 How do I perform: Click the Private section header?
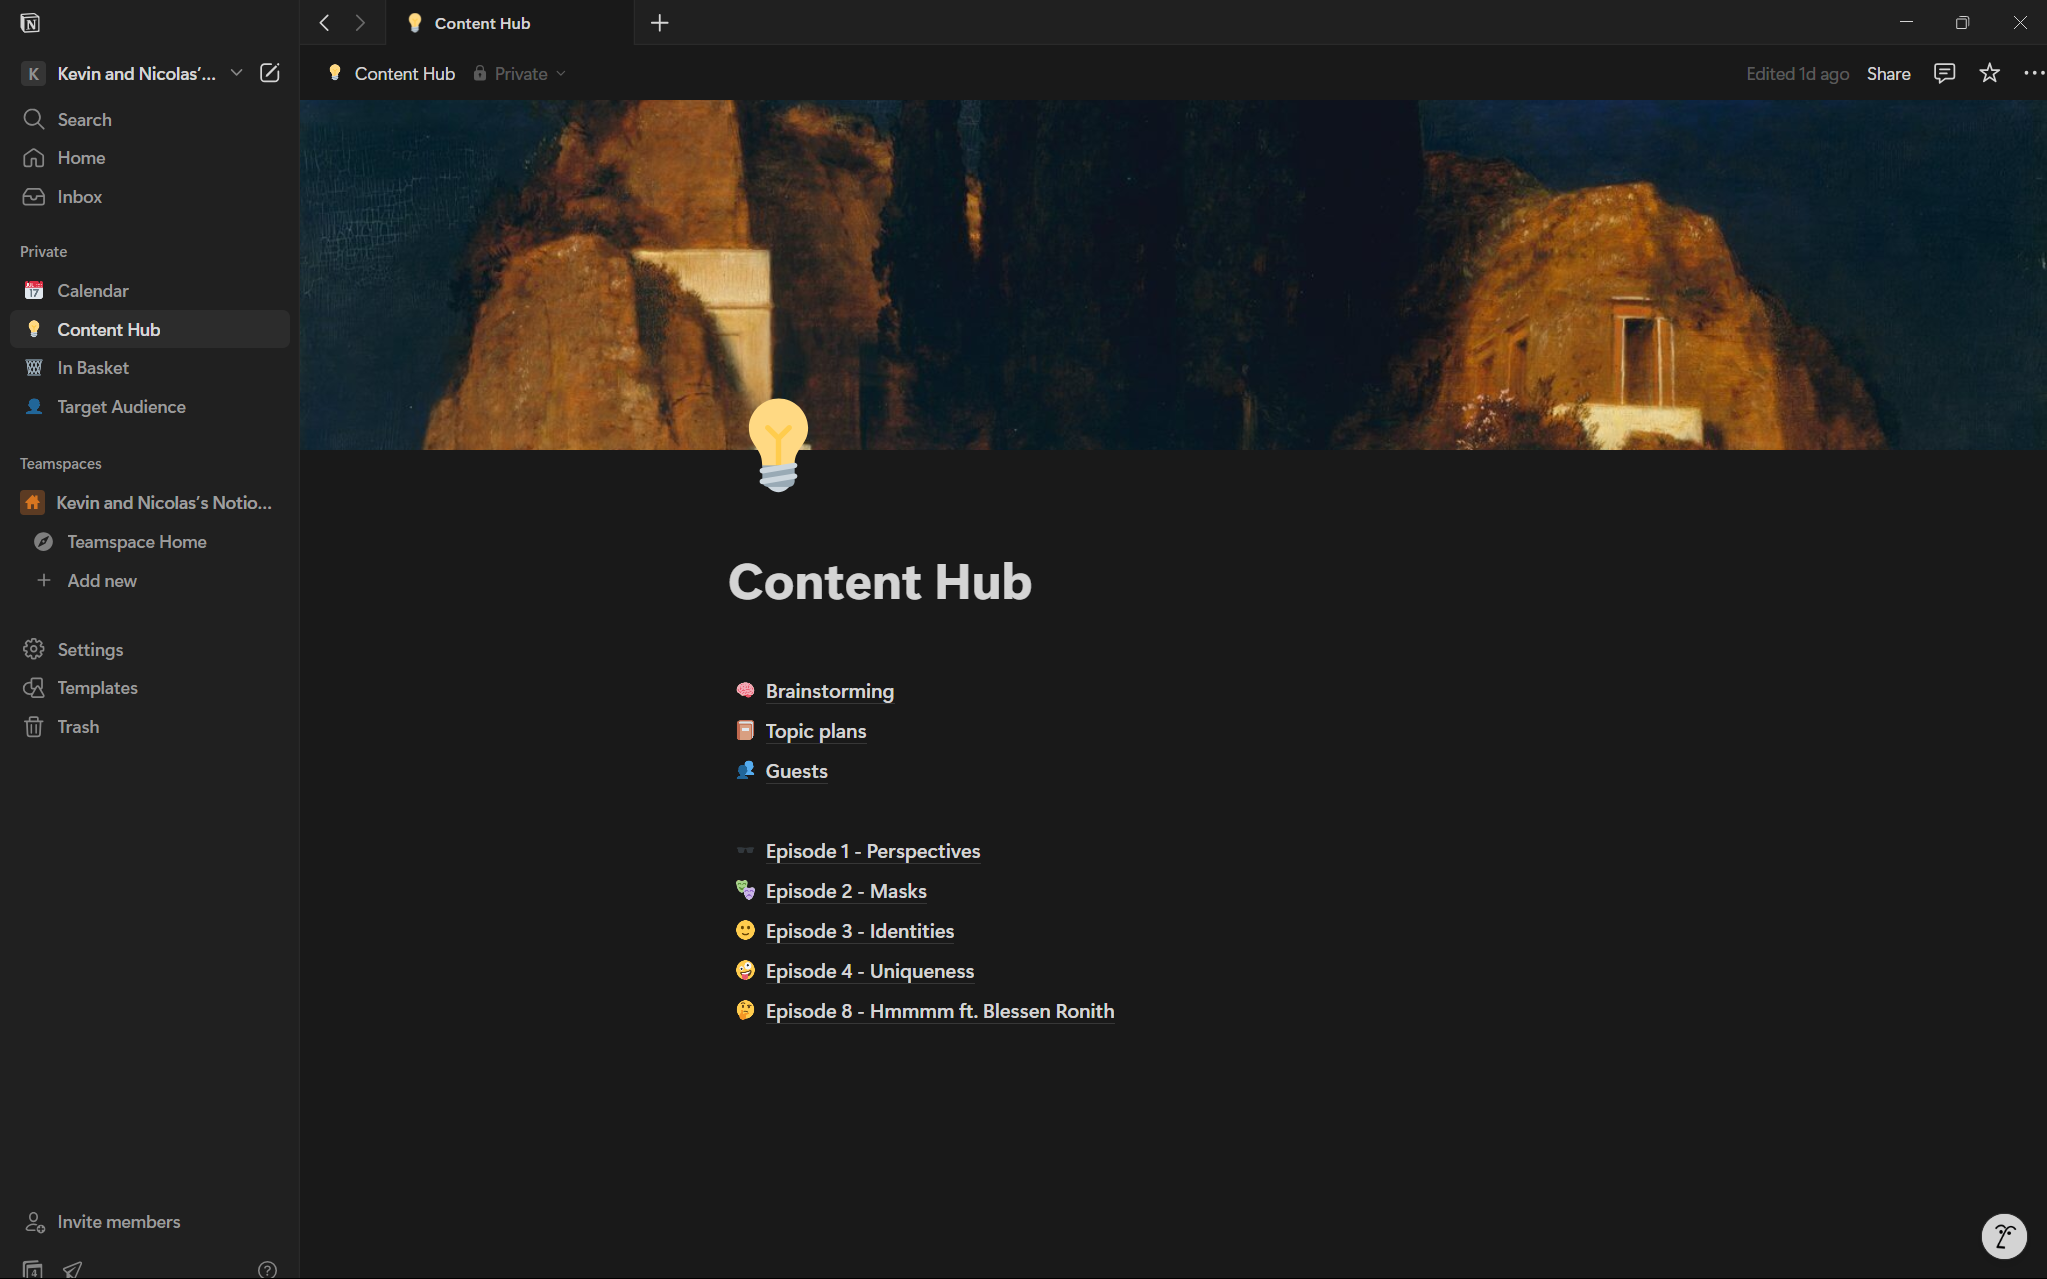tap(44, 252)
